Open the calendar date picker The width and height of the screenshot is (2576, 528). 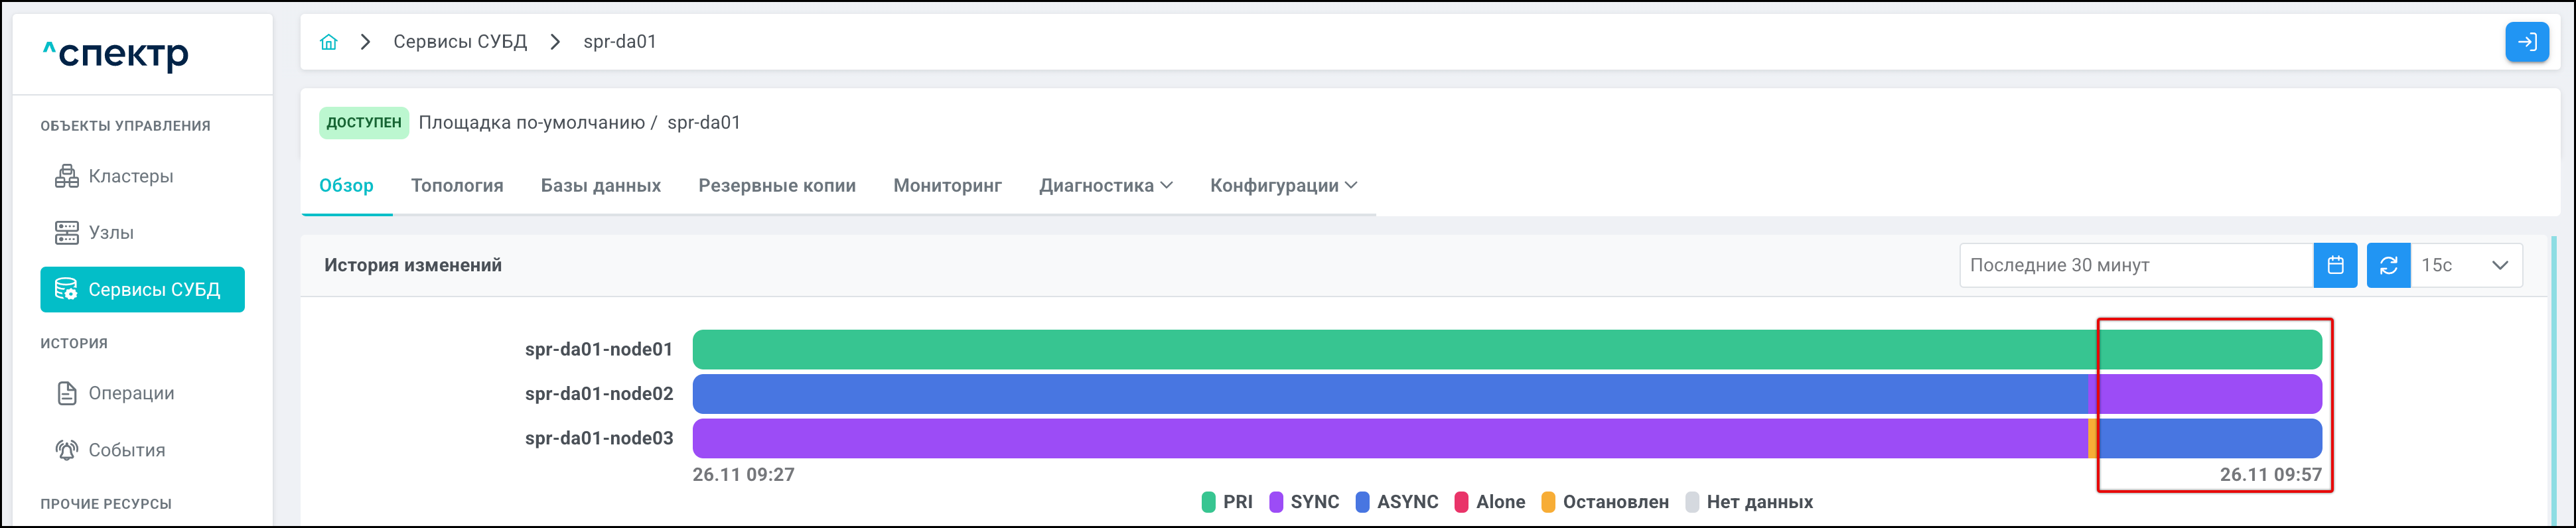[2335, 265]
